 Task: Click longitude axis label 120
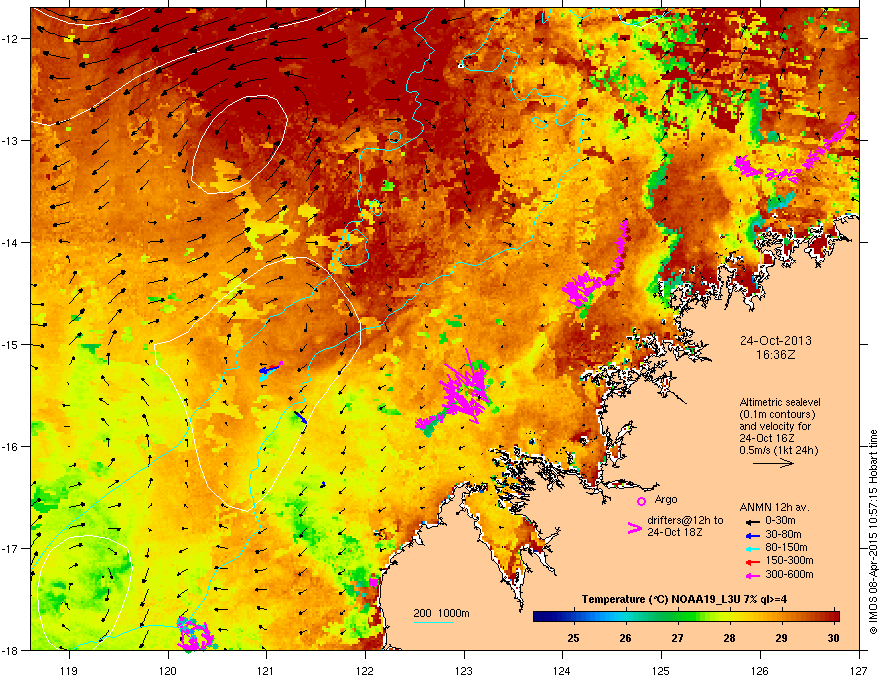[168, 670]
